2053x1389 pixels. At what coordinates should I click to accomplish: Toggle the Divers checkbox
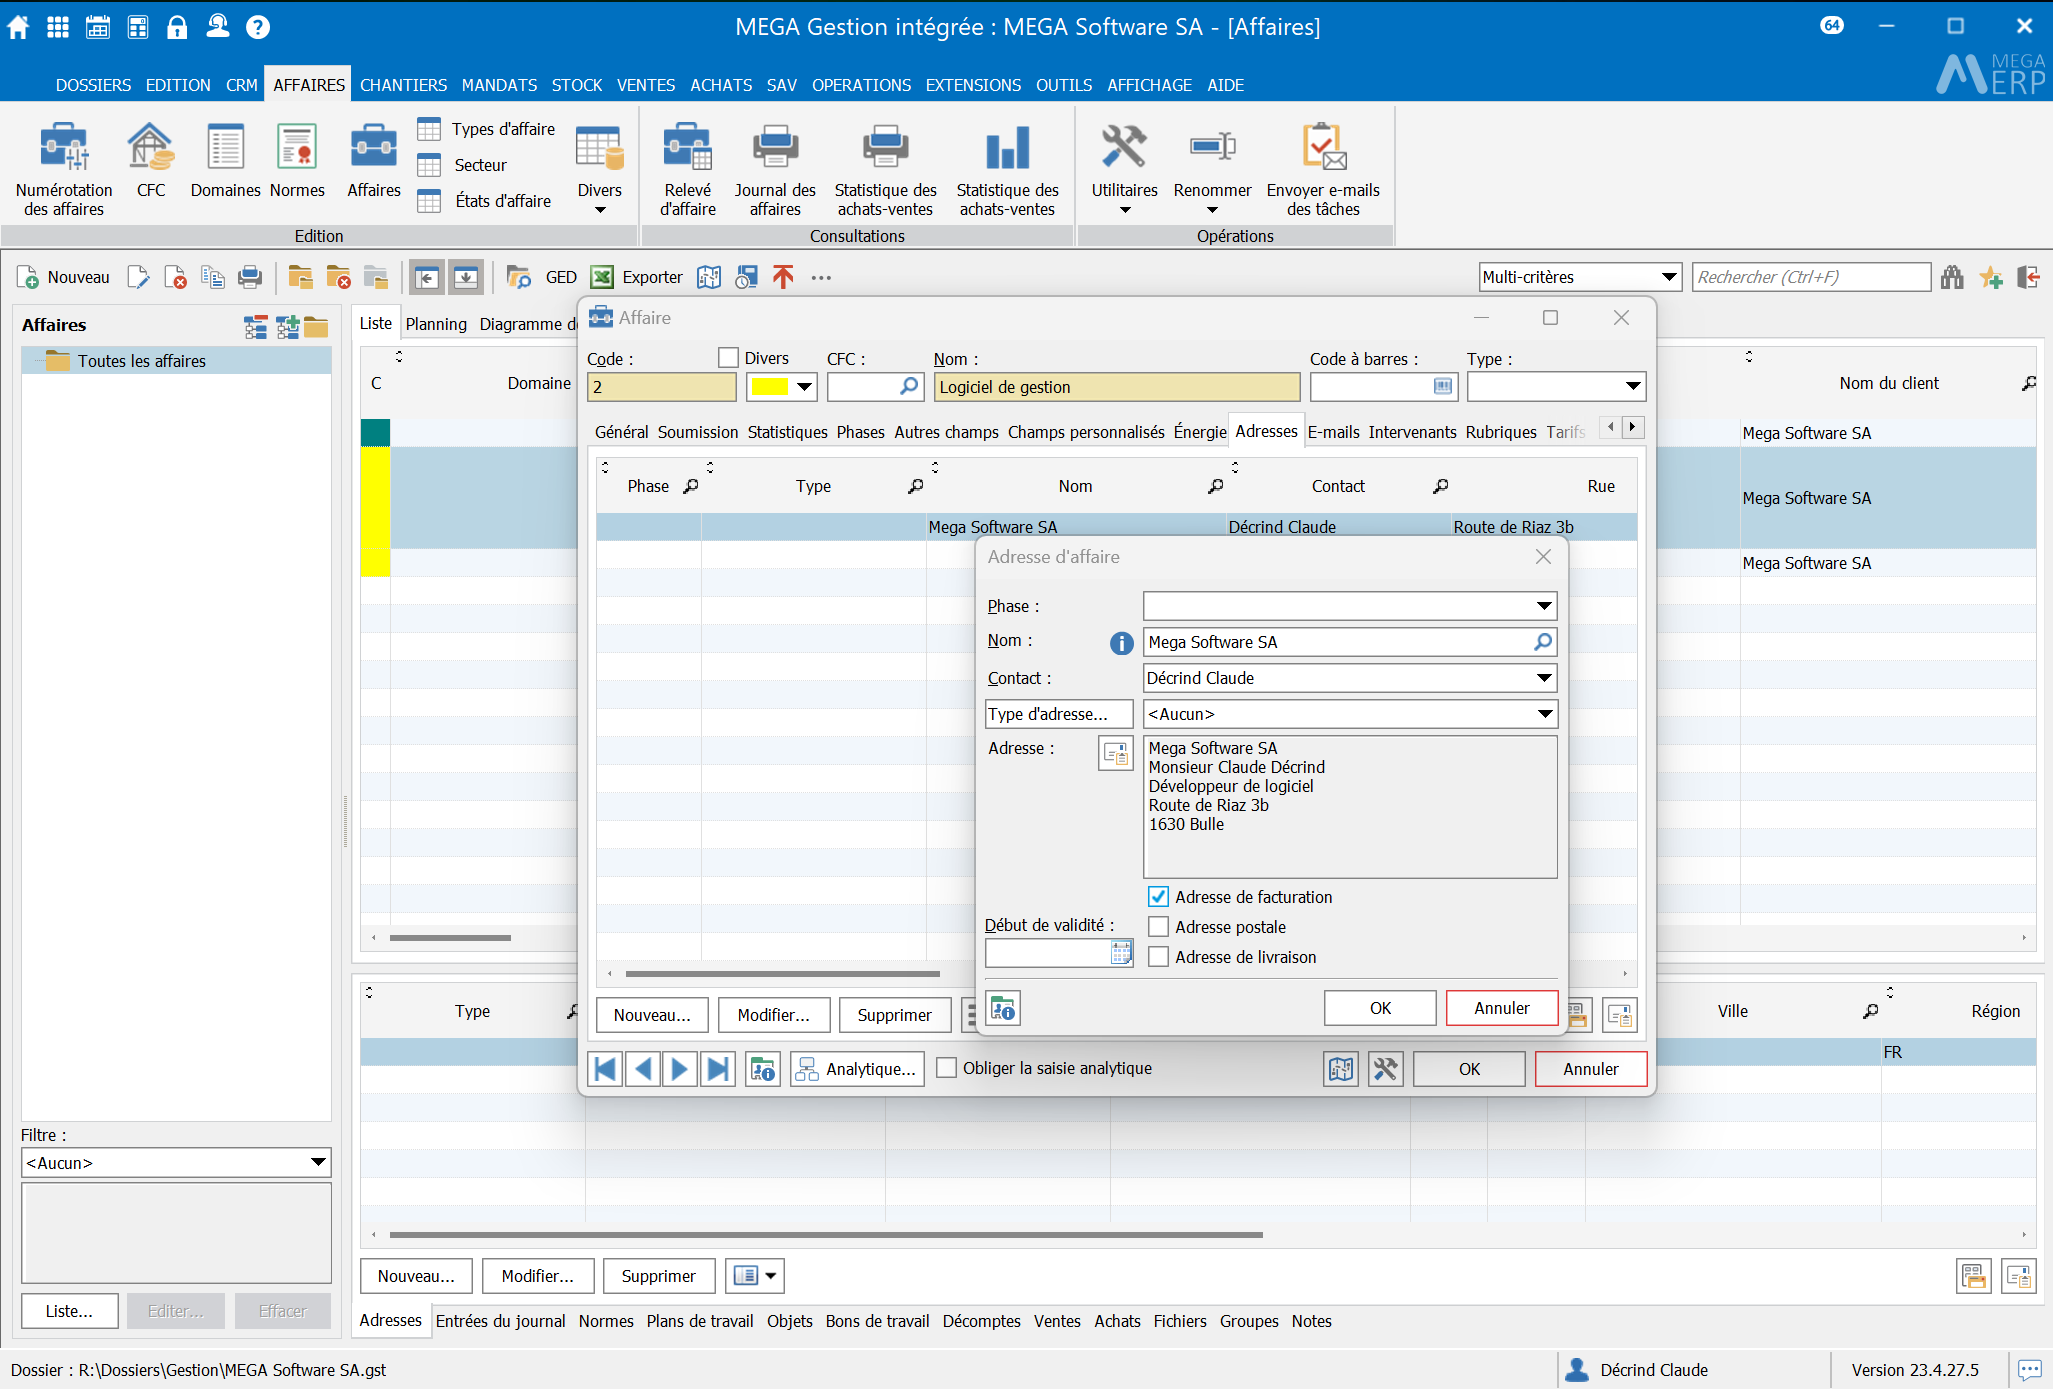728,358
